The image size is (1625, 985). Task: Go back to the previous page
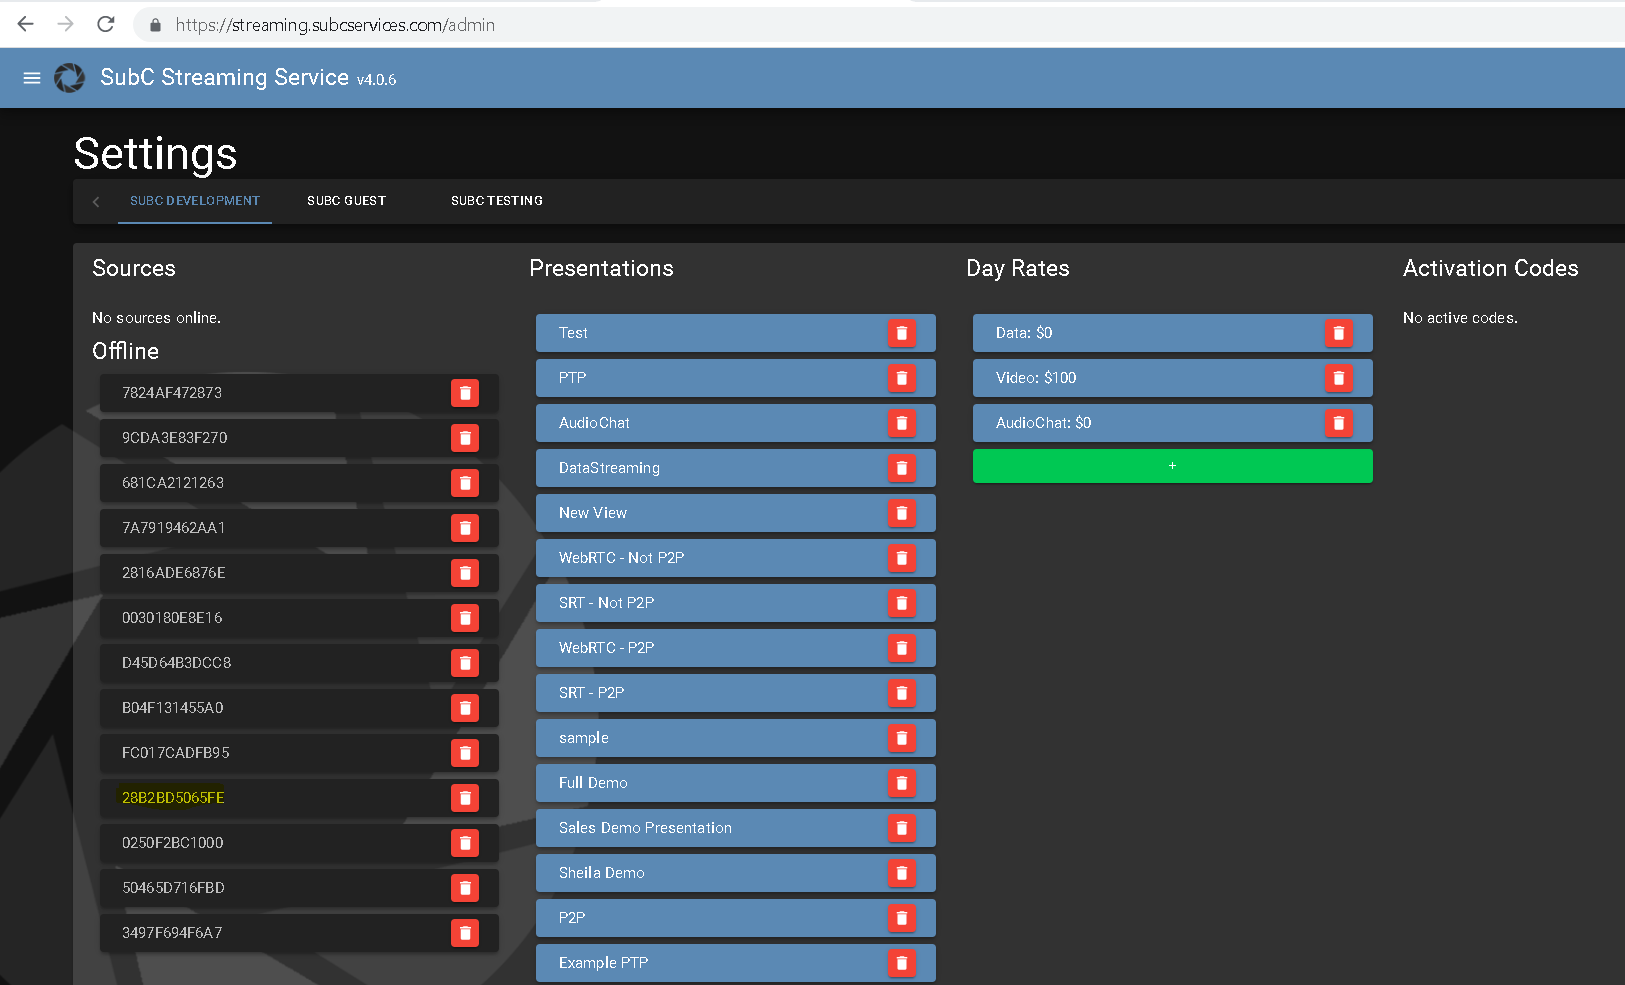point(26,24)
